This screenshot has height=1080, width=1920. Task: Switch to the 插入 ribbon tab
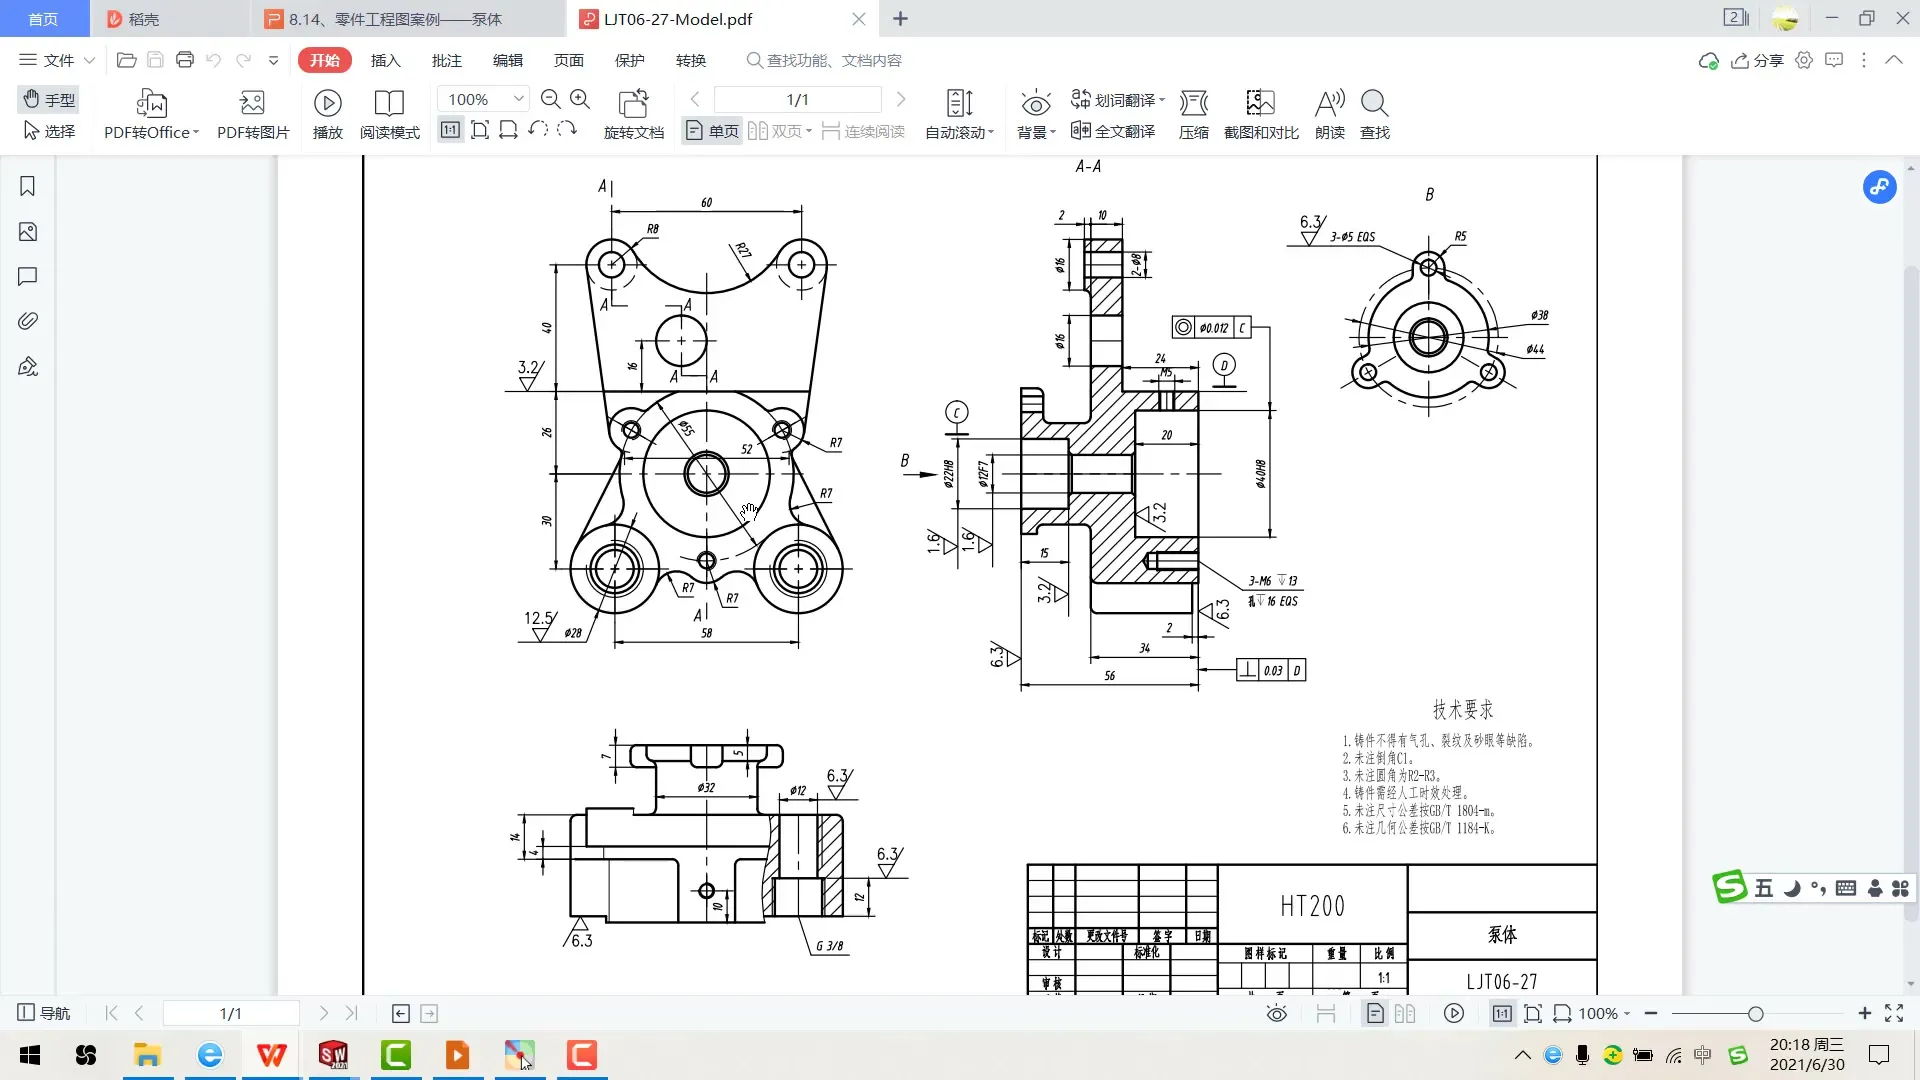tap(385, 60)
